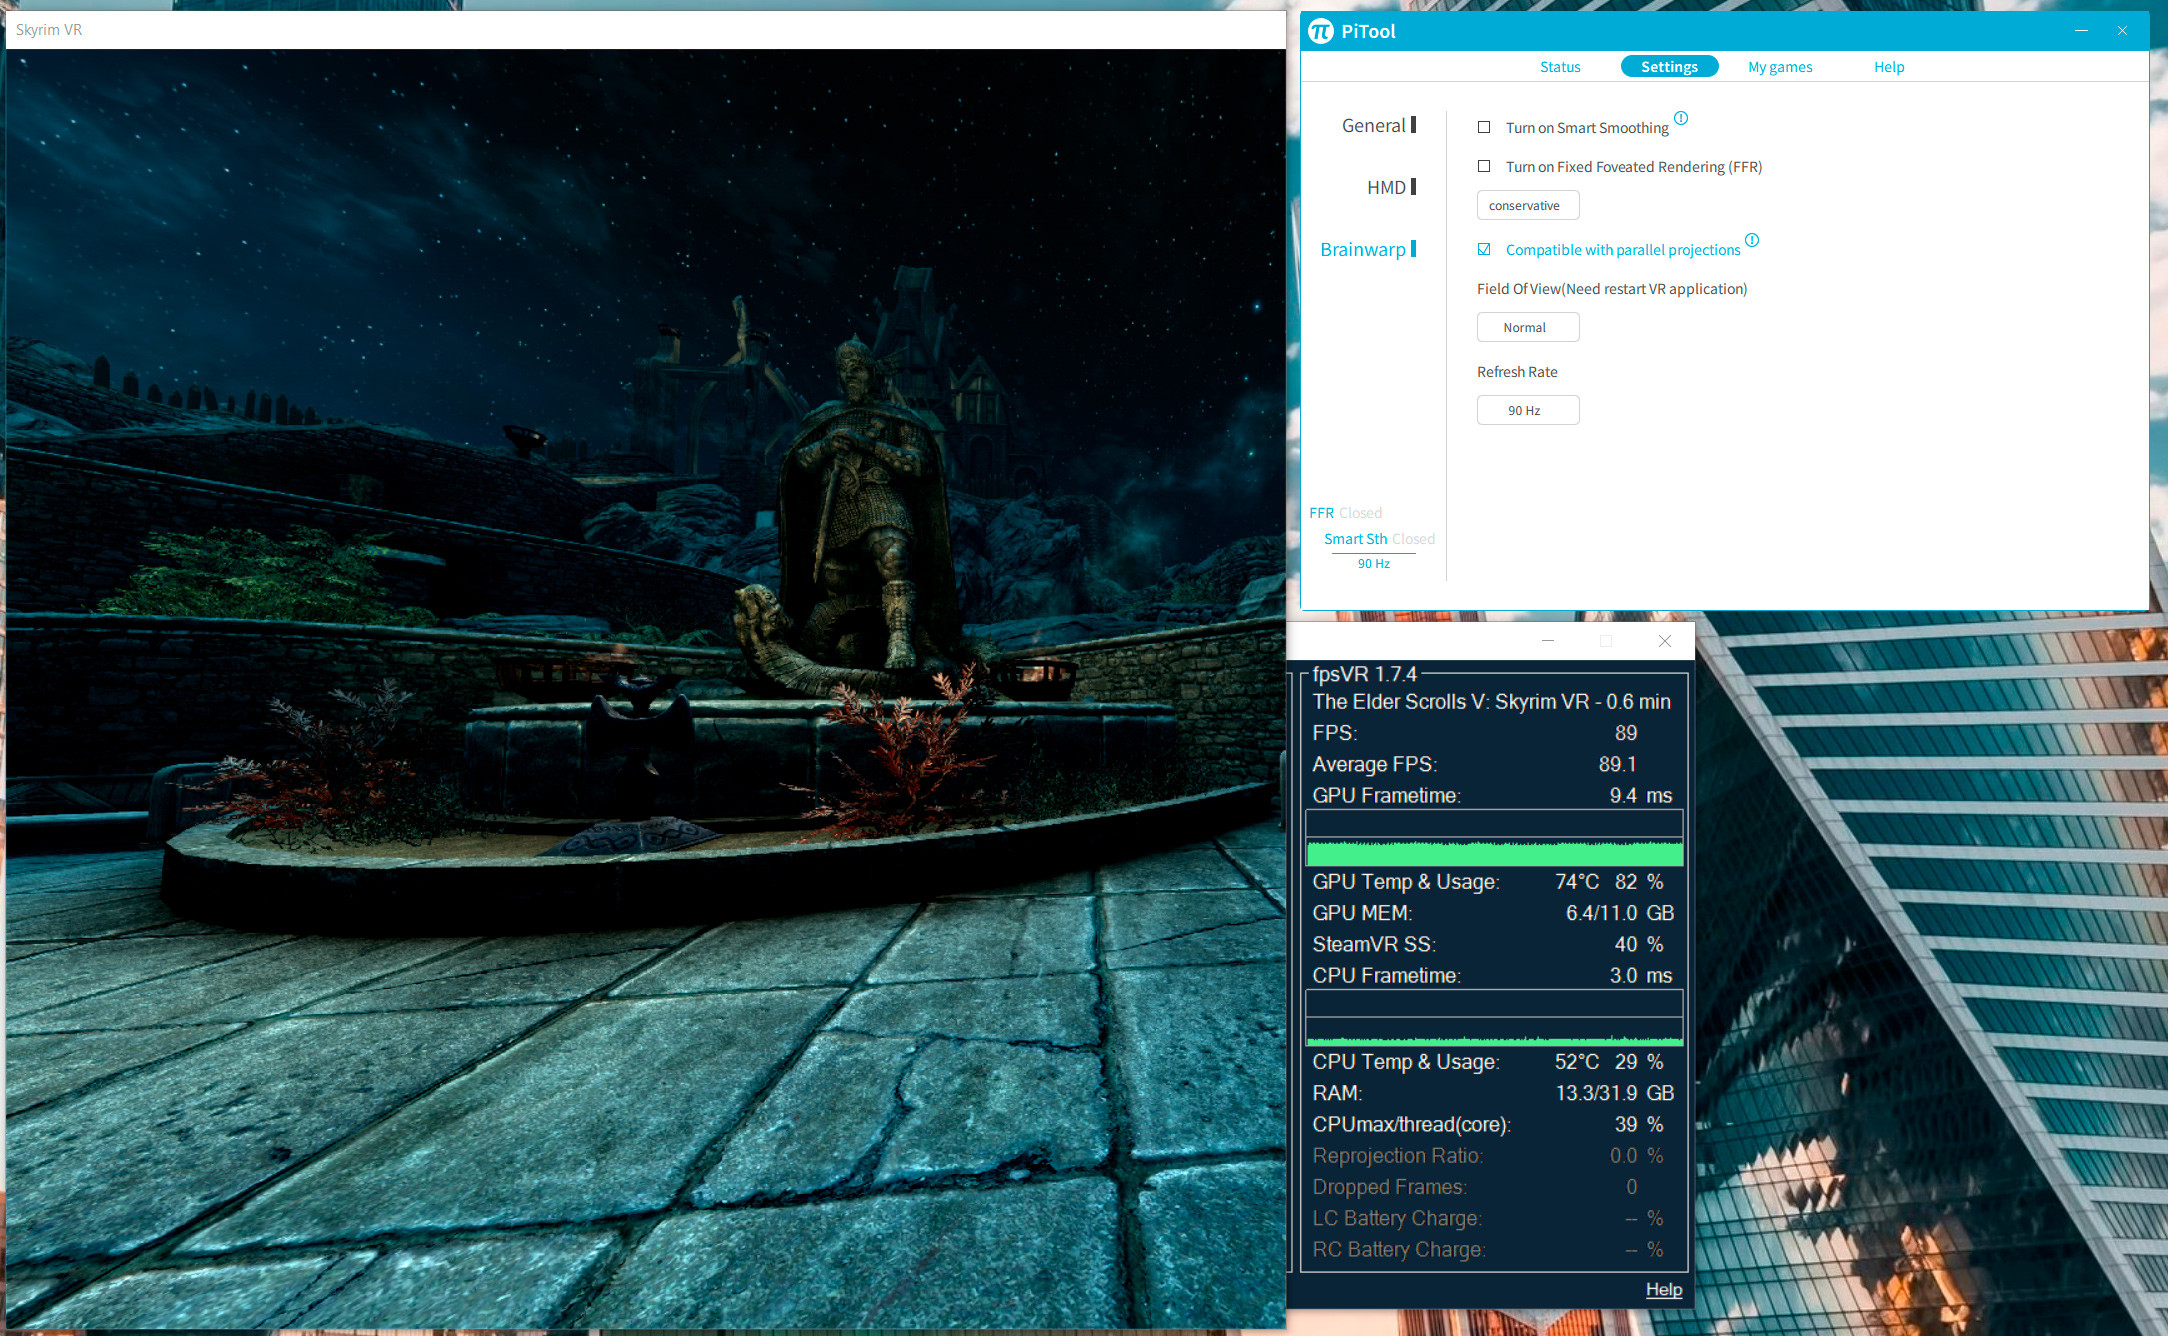Click Dropped Frames row
This screenshot has height=1336, width=2168.
pyautogui.click(x=1493, y=1187)
